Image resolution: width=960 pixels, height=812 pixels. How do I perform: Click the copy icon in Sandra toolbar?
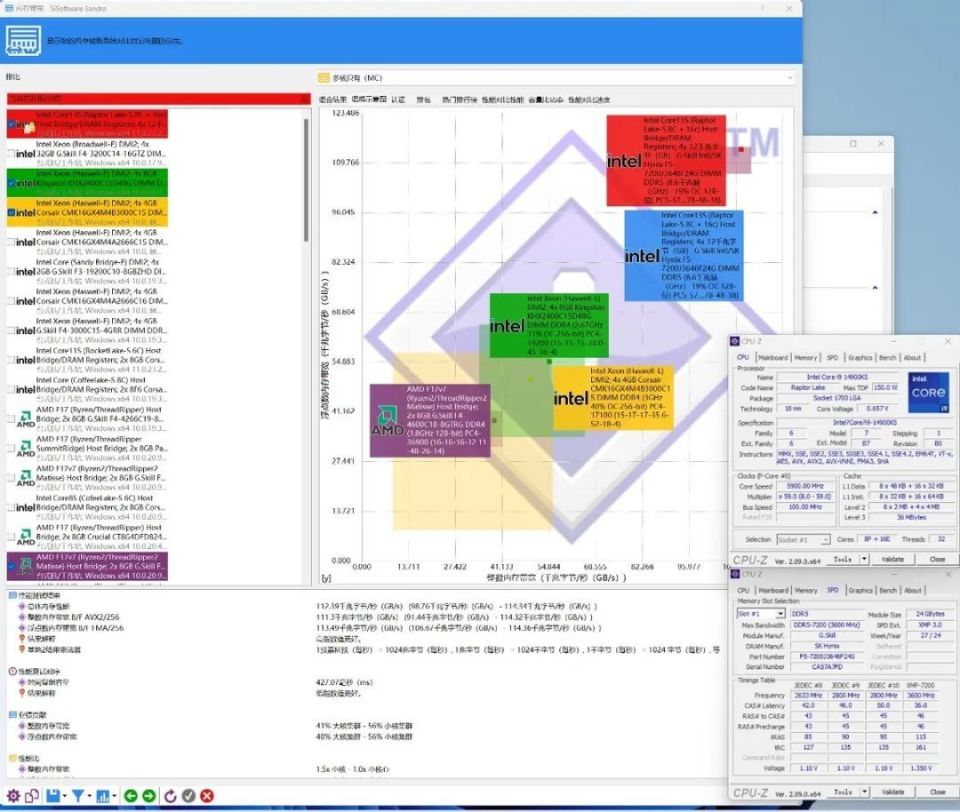(x=32, y=795)
